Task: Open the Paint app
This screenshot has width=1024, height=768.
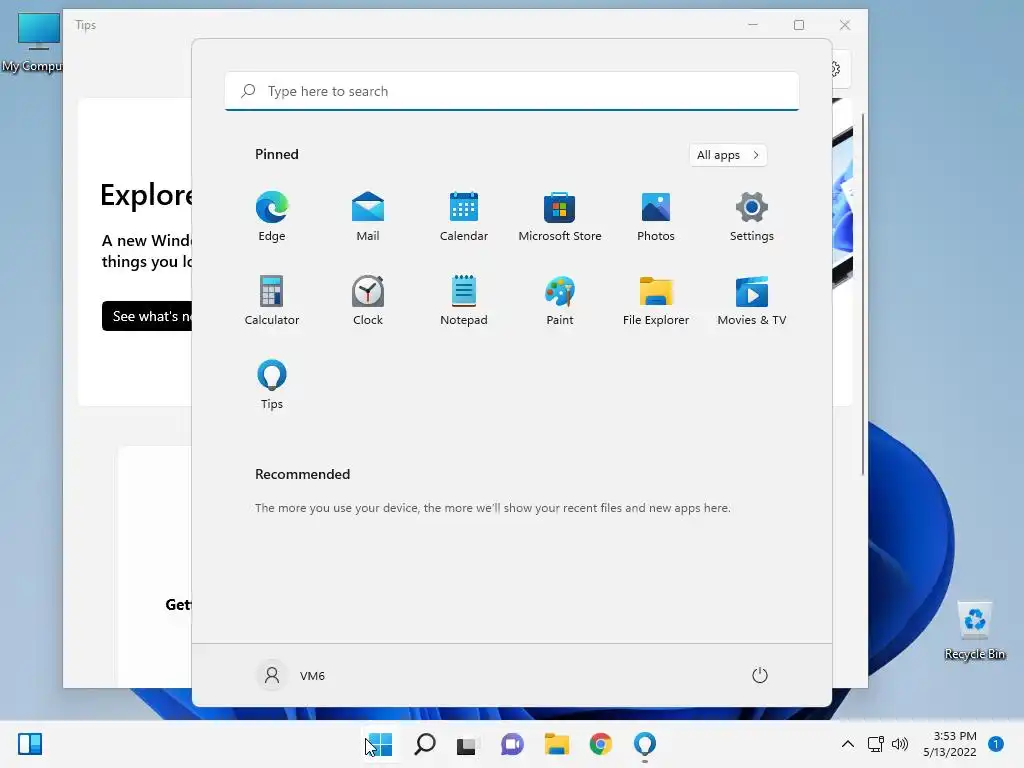Action: click(560, 300)
